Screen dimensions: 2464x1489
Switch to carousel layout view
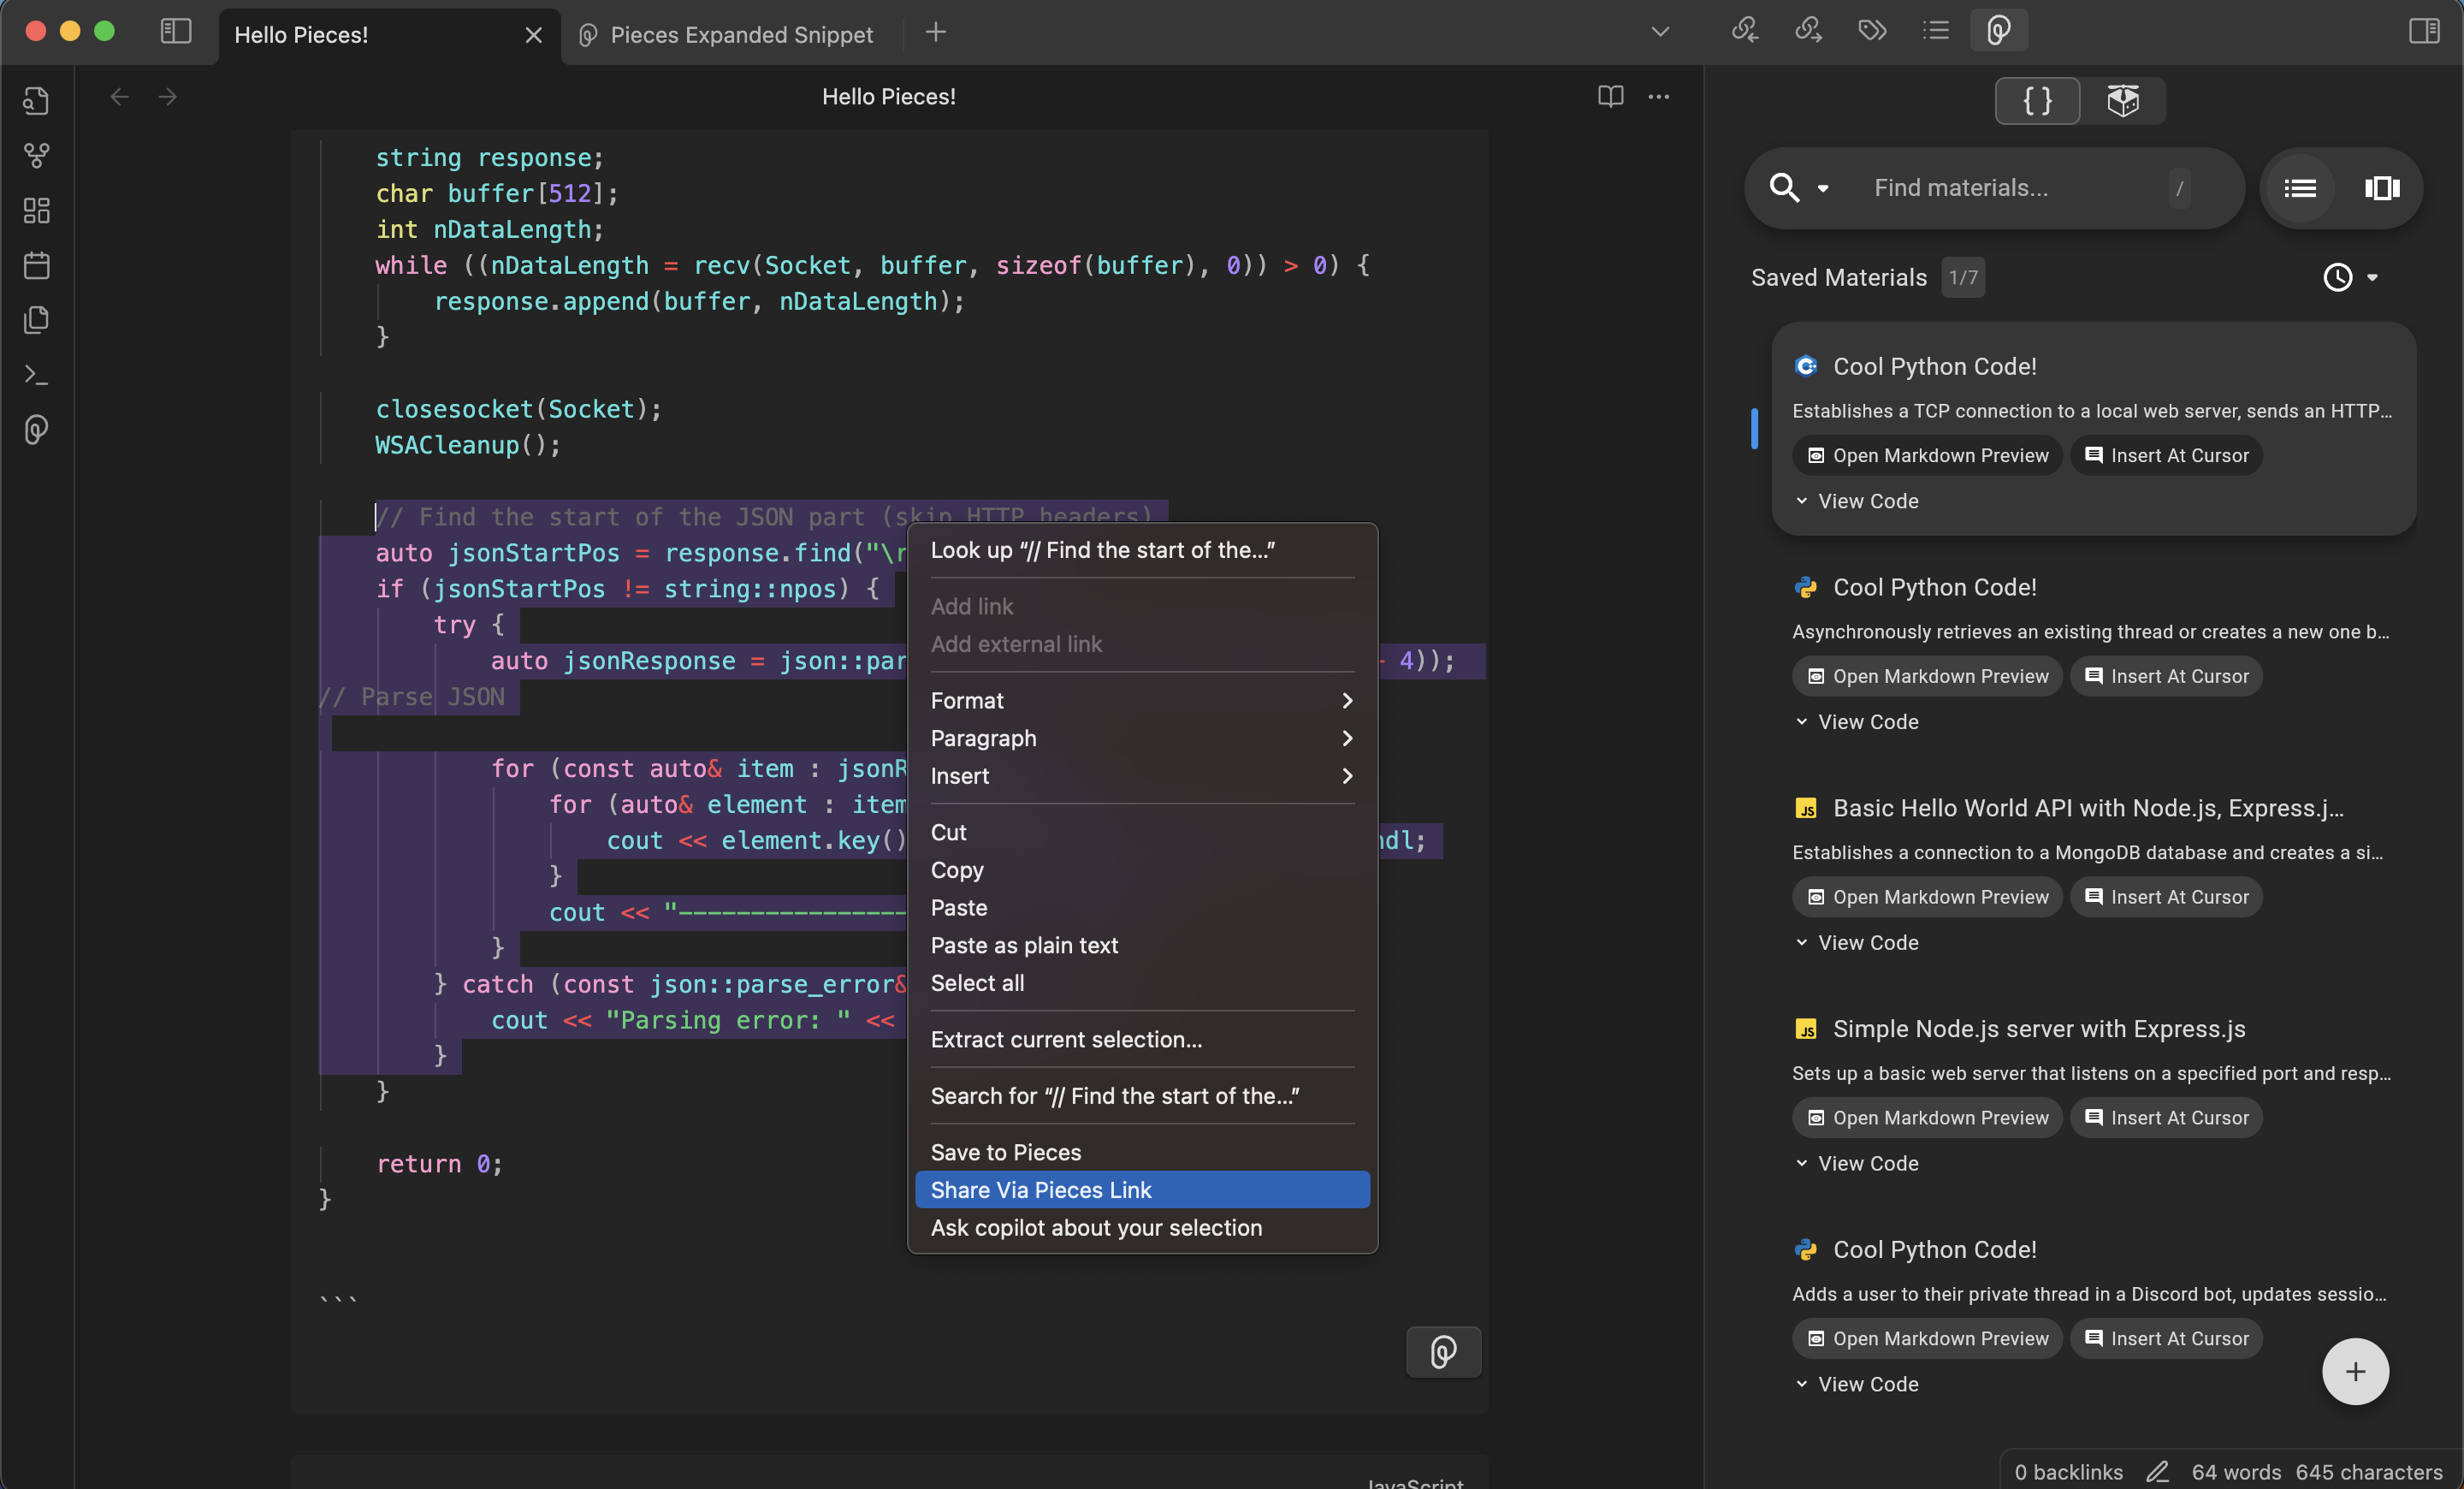[x=2382, y=188]
